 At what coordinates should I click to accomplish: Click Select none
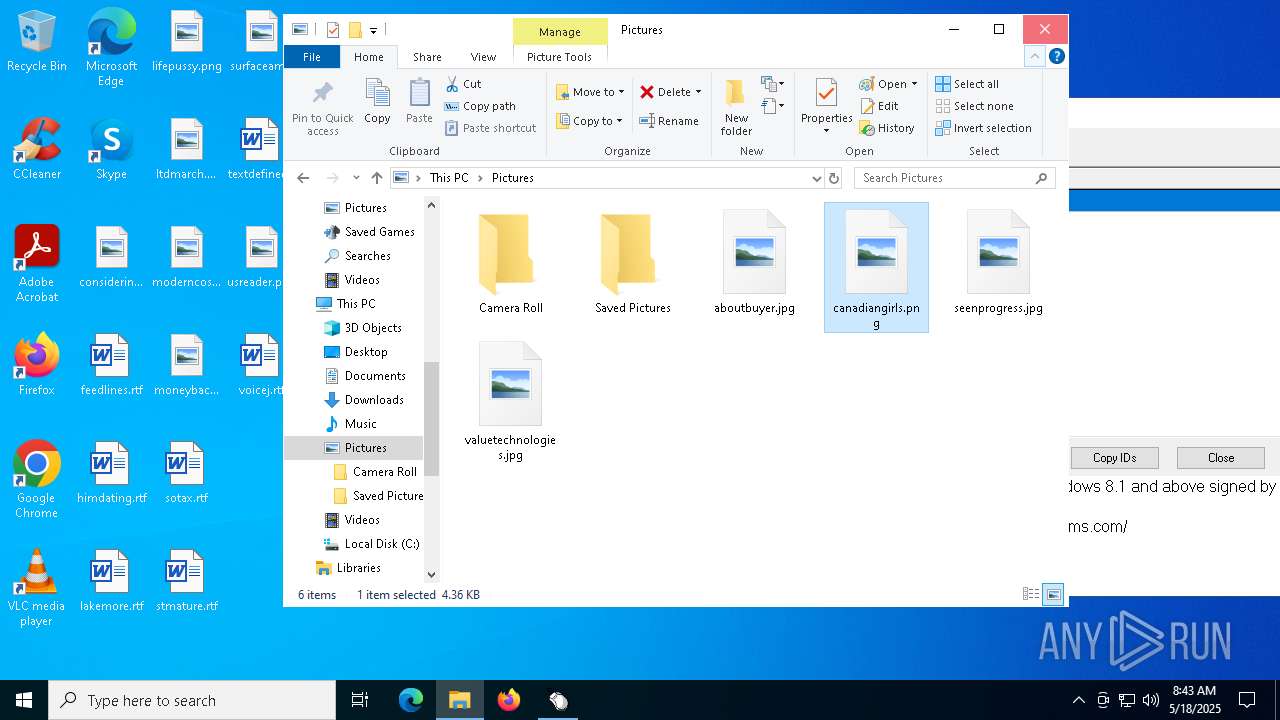point(974,106)
